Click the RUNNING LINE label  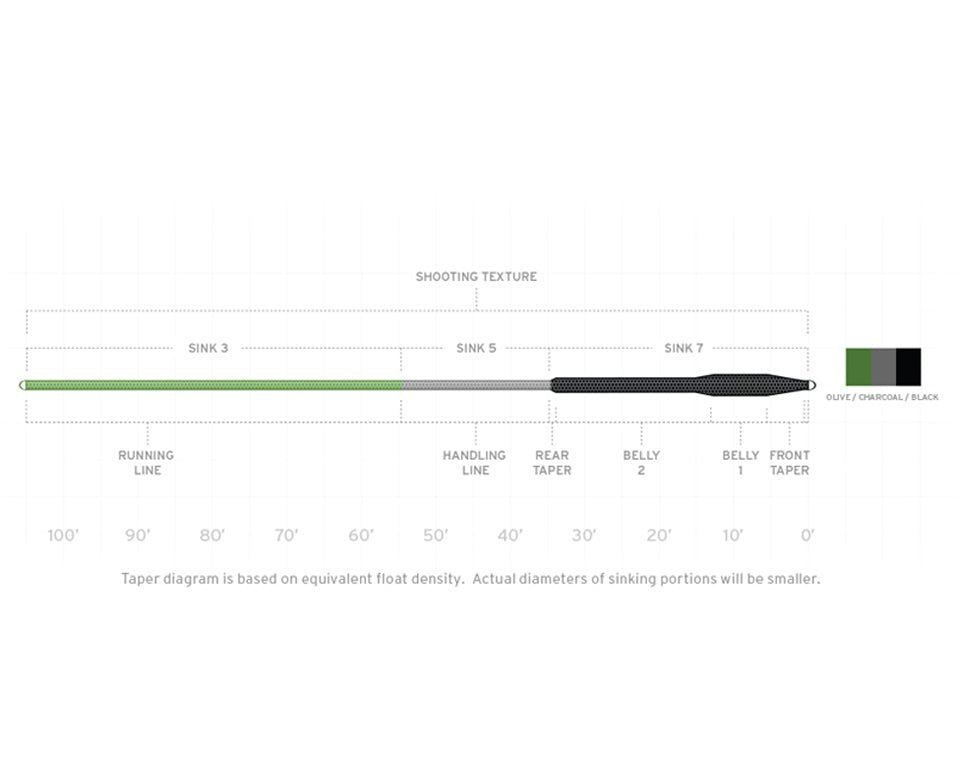click(146, 462)
